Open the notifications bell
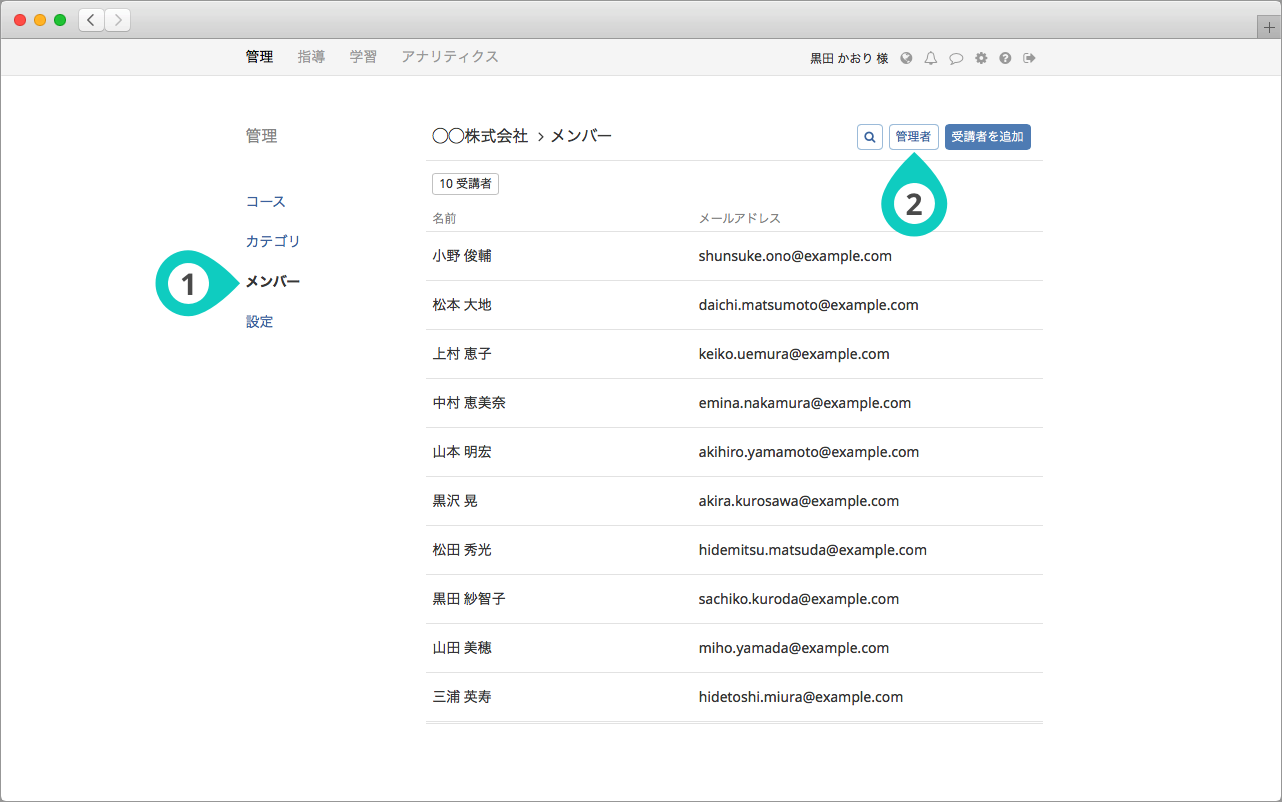The height and width of the screenshot is (802, 1282). pos(931,58)
